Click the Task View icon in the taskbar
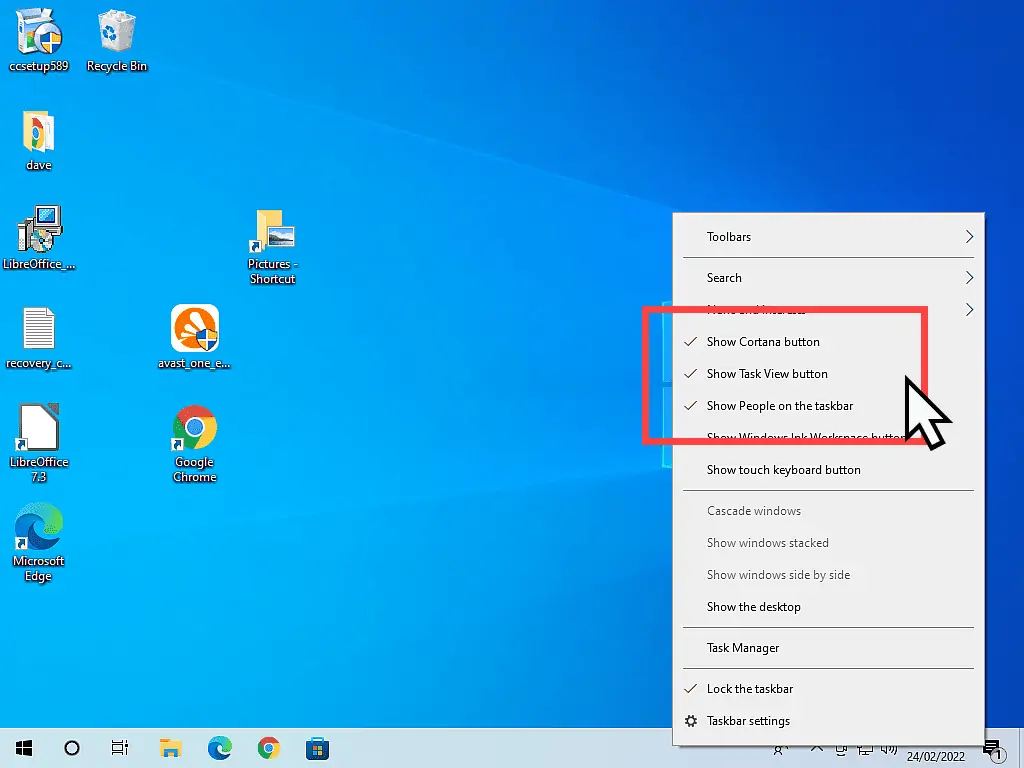The width and height of the screenshot is (1024, 768). click(x=120, y=748)
